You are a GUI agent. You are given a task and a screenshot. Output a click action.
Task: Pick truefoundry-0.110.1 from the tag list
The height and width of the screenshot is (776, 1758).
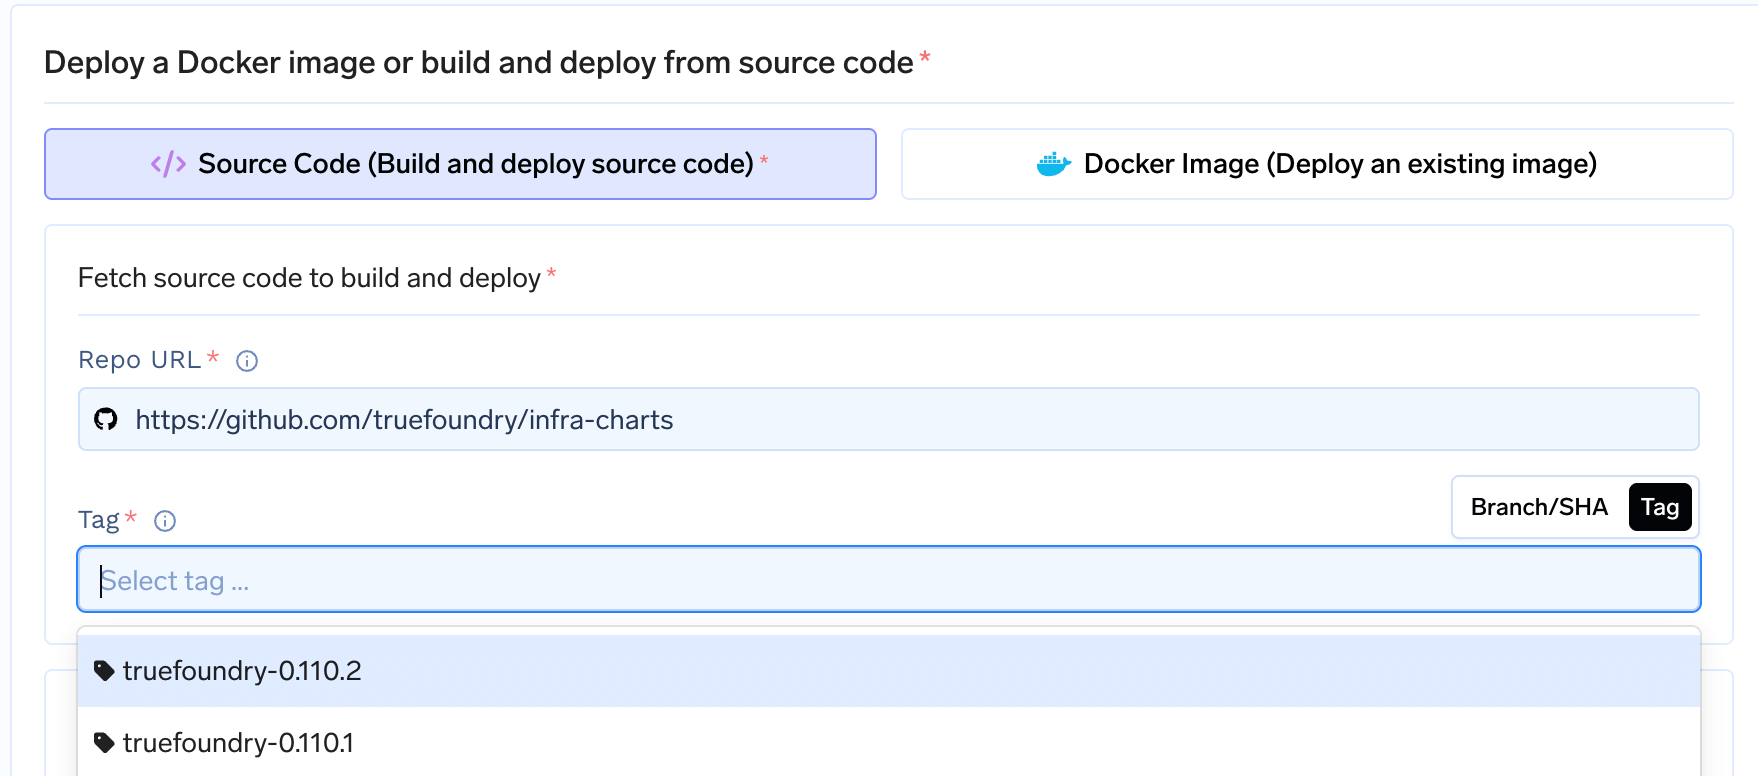click(238, 743)
